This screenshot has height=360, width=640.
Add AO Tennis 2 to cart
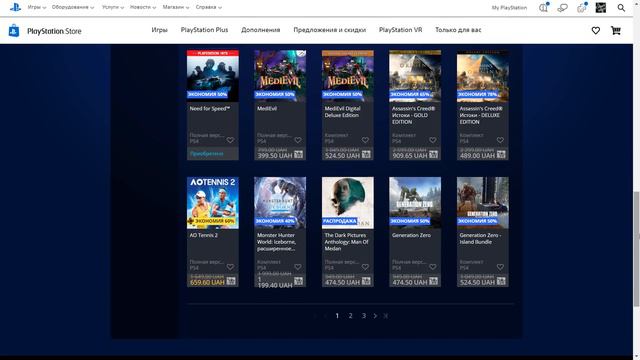[x=231, y=281]
